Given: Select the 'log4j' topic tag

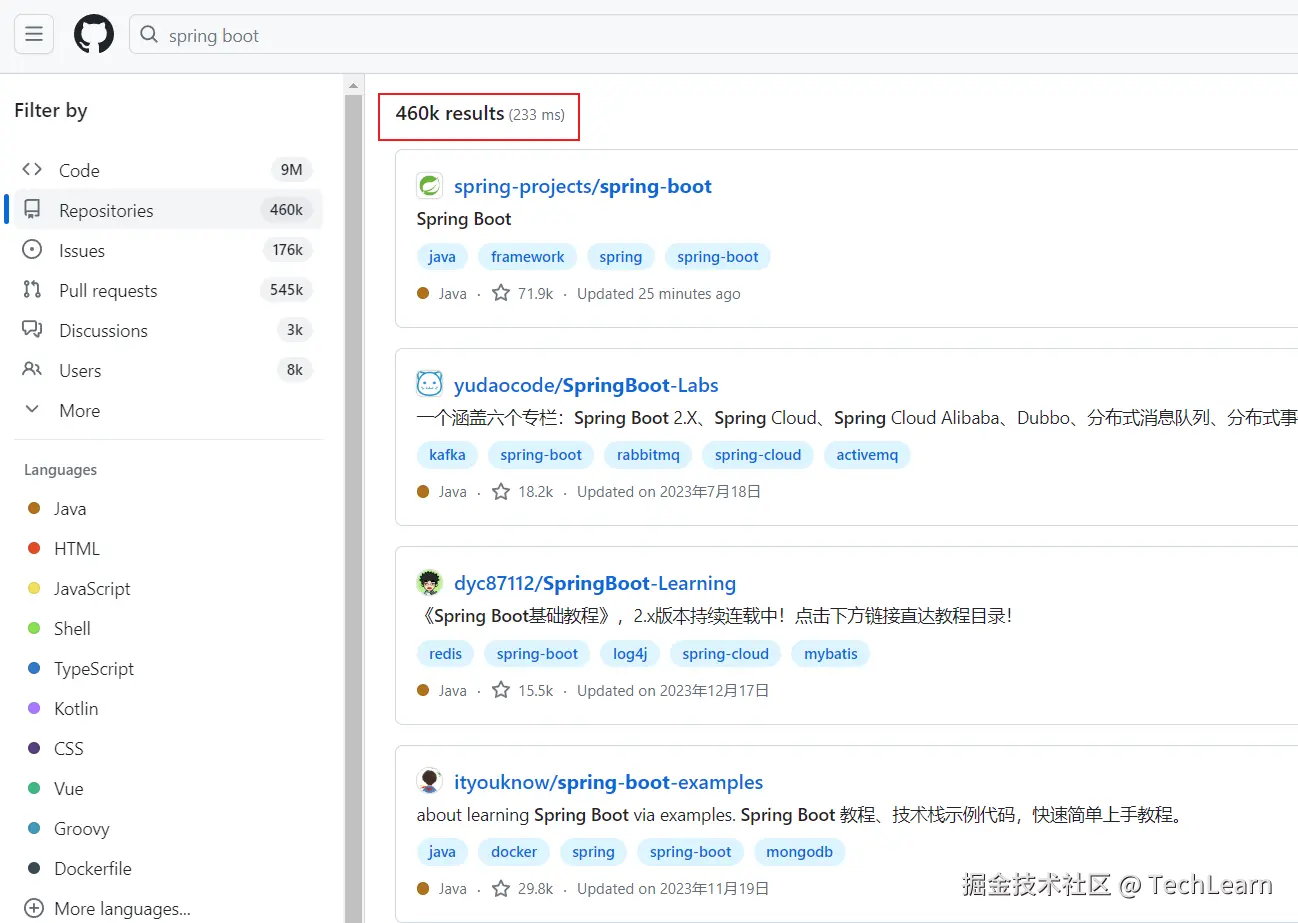Looking at the screenshot, I should click(x=630, y=654).
